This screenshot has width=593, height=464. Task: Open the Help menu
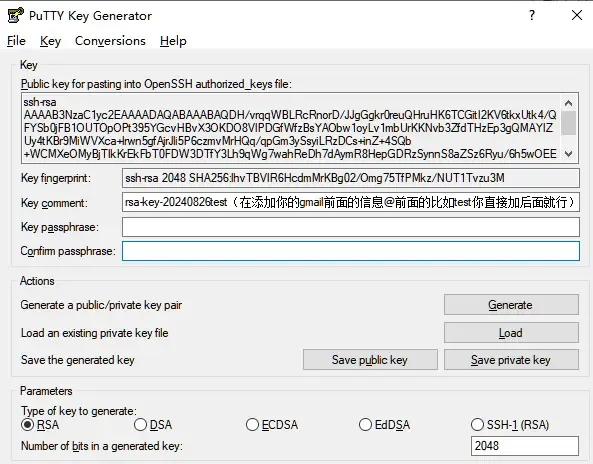click(x=173, y=41)
